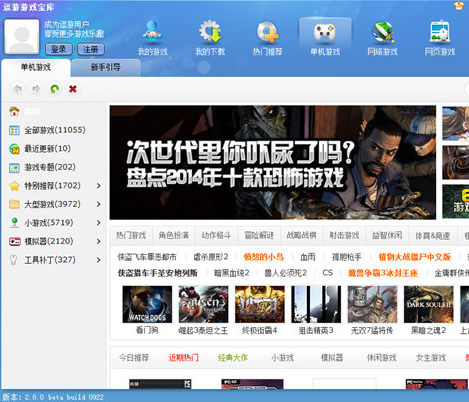Expand the 特别推荐 arrow

(98, 186)
